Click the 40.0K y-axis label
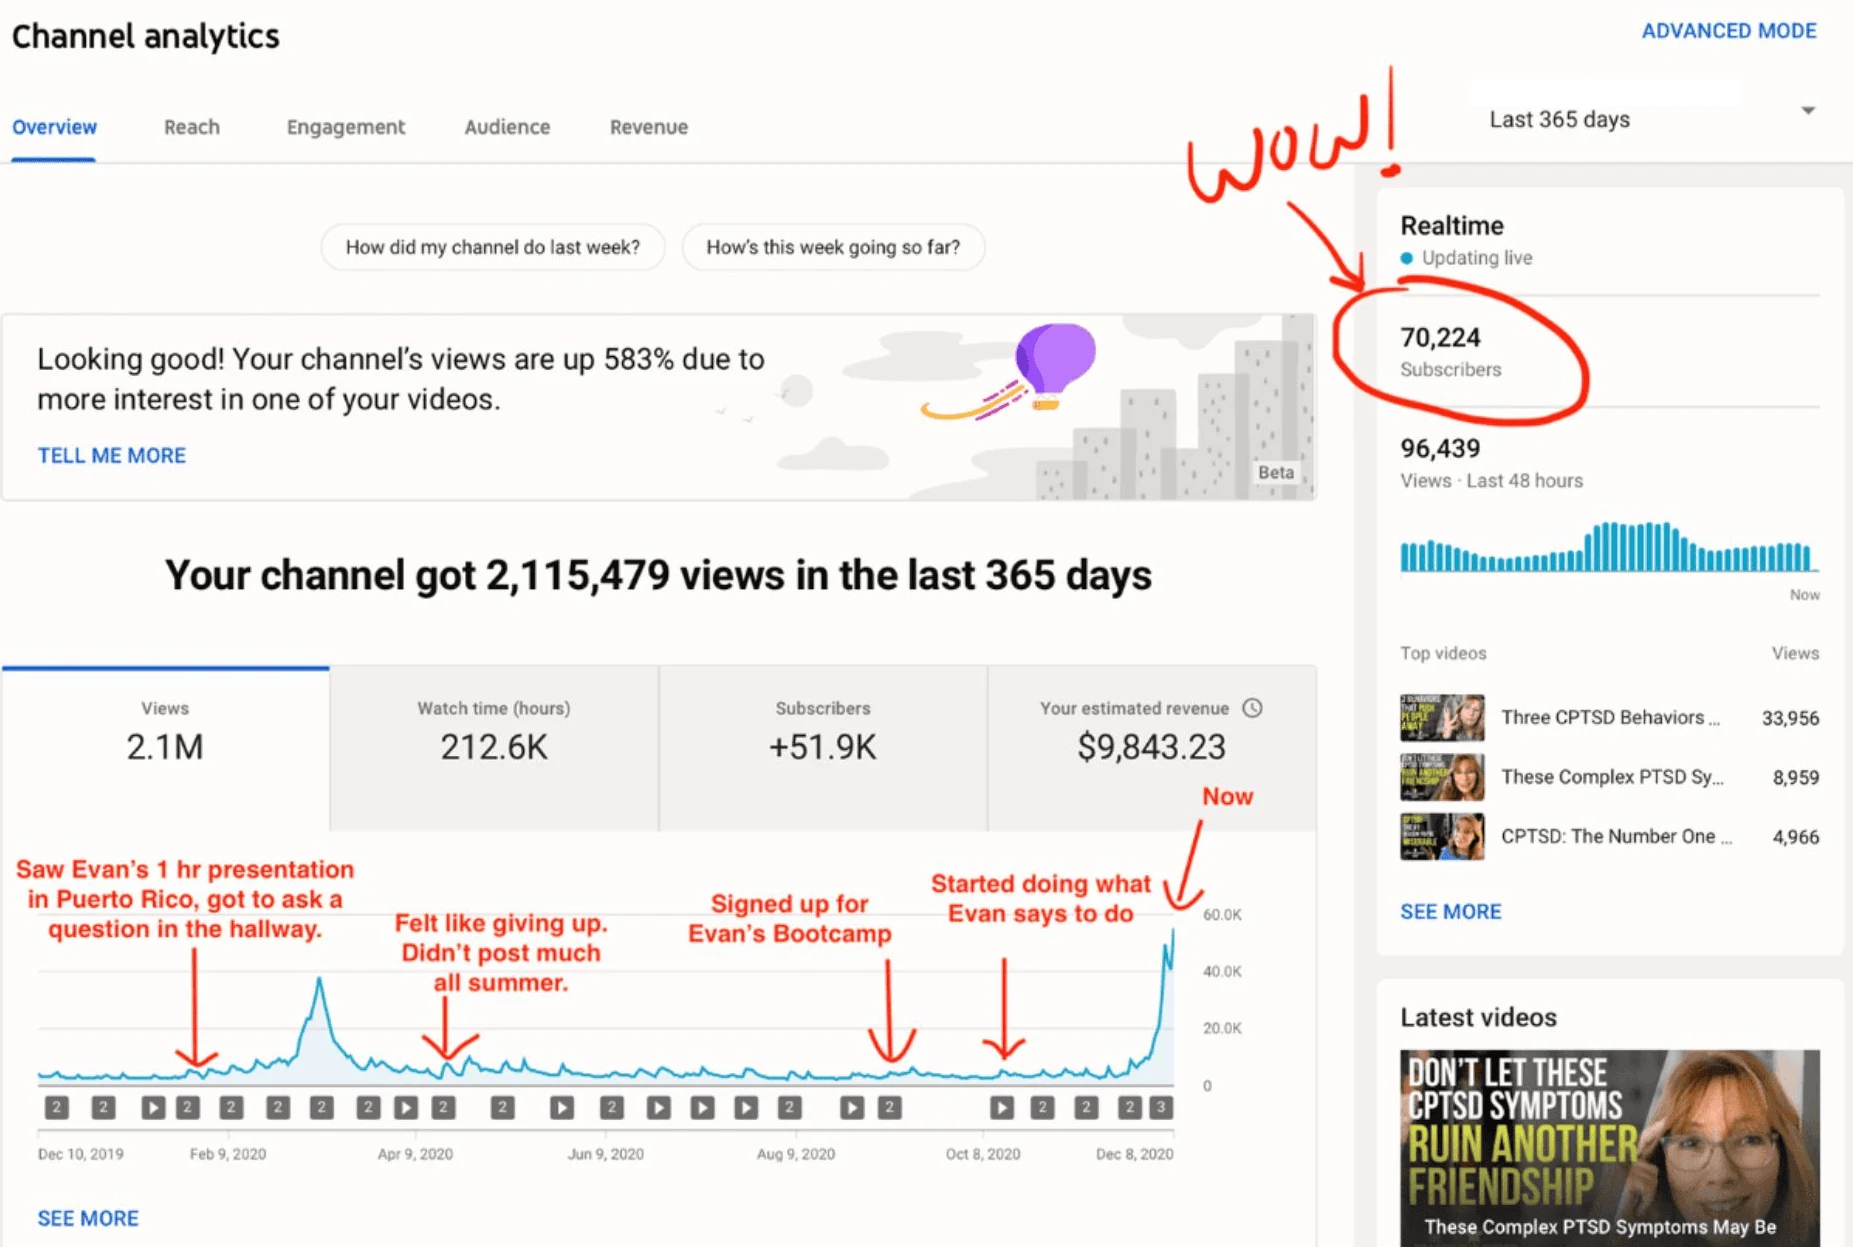Screen dimensions: 1853x1247 point(1222,971)
